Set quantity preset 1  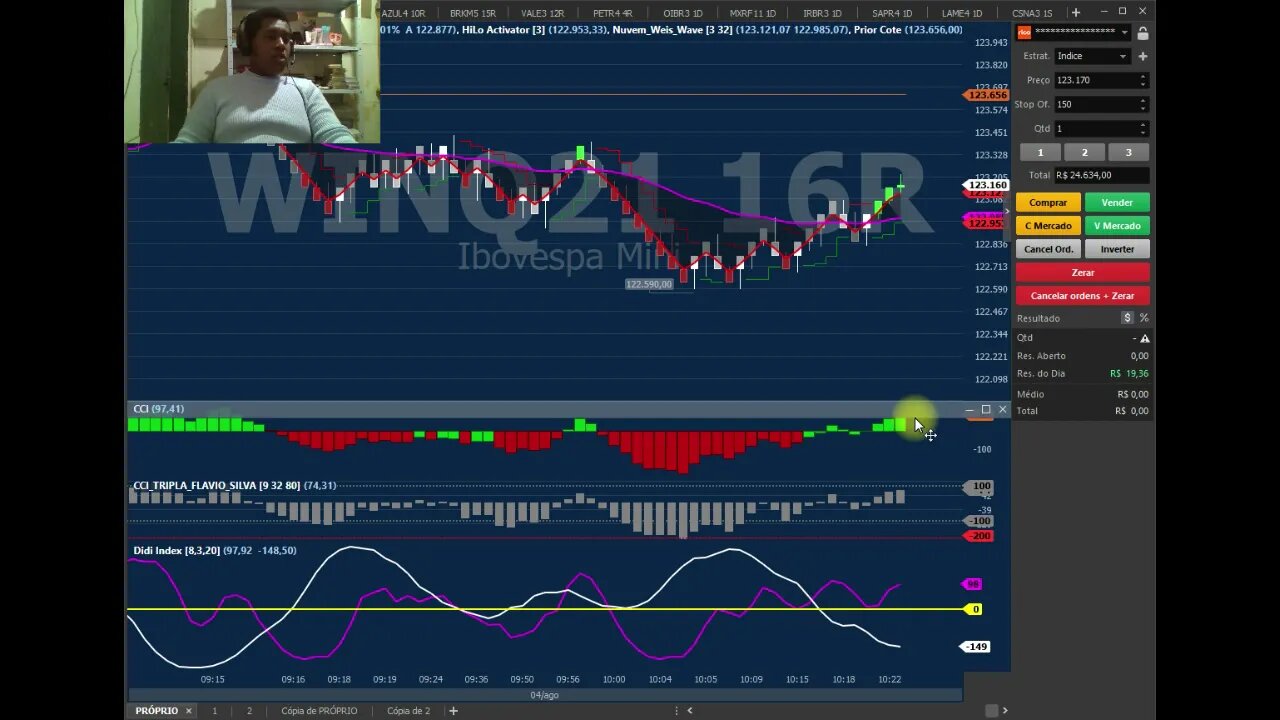click(1040, 152)
